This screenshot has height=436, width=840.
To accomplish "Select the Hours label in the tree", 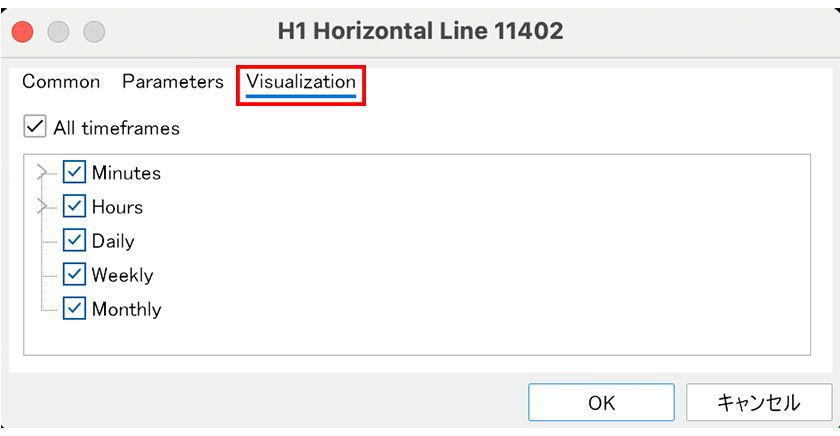I will pyautogui.click(x=117, y=207).
